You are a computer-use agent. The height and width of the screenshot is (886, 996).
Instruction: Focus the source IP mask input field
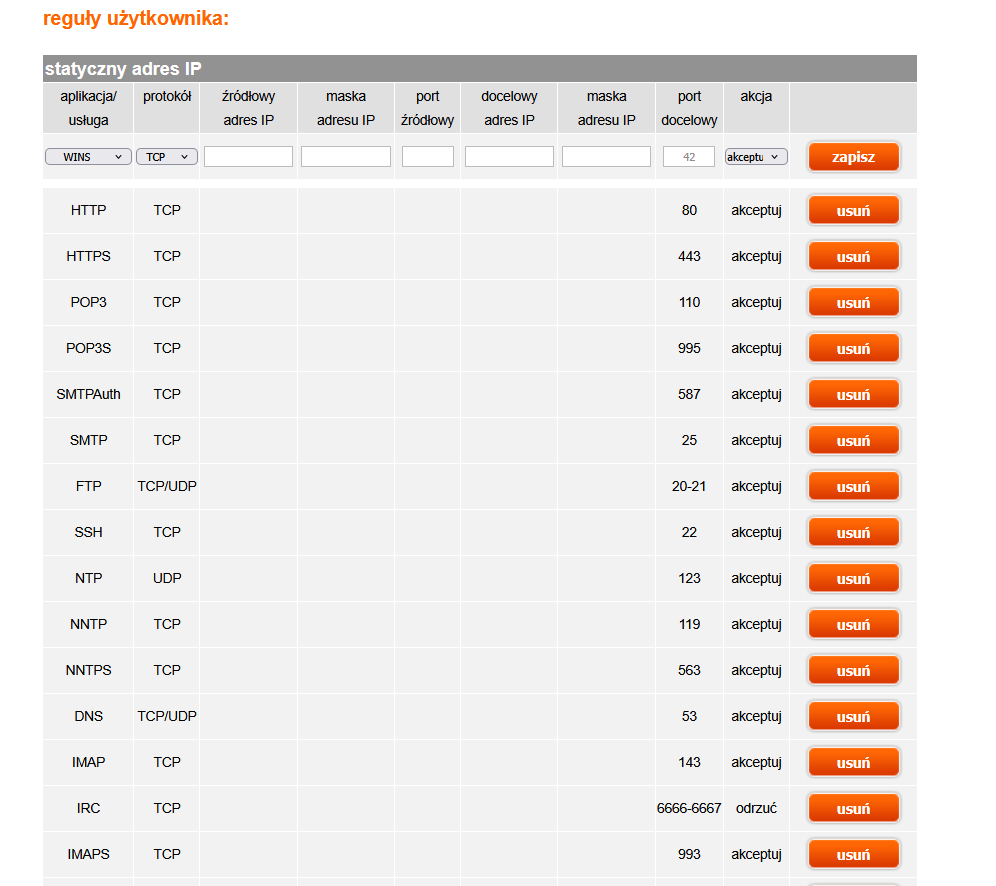click(x=346, y=157)
